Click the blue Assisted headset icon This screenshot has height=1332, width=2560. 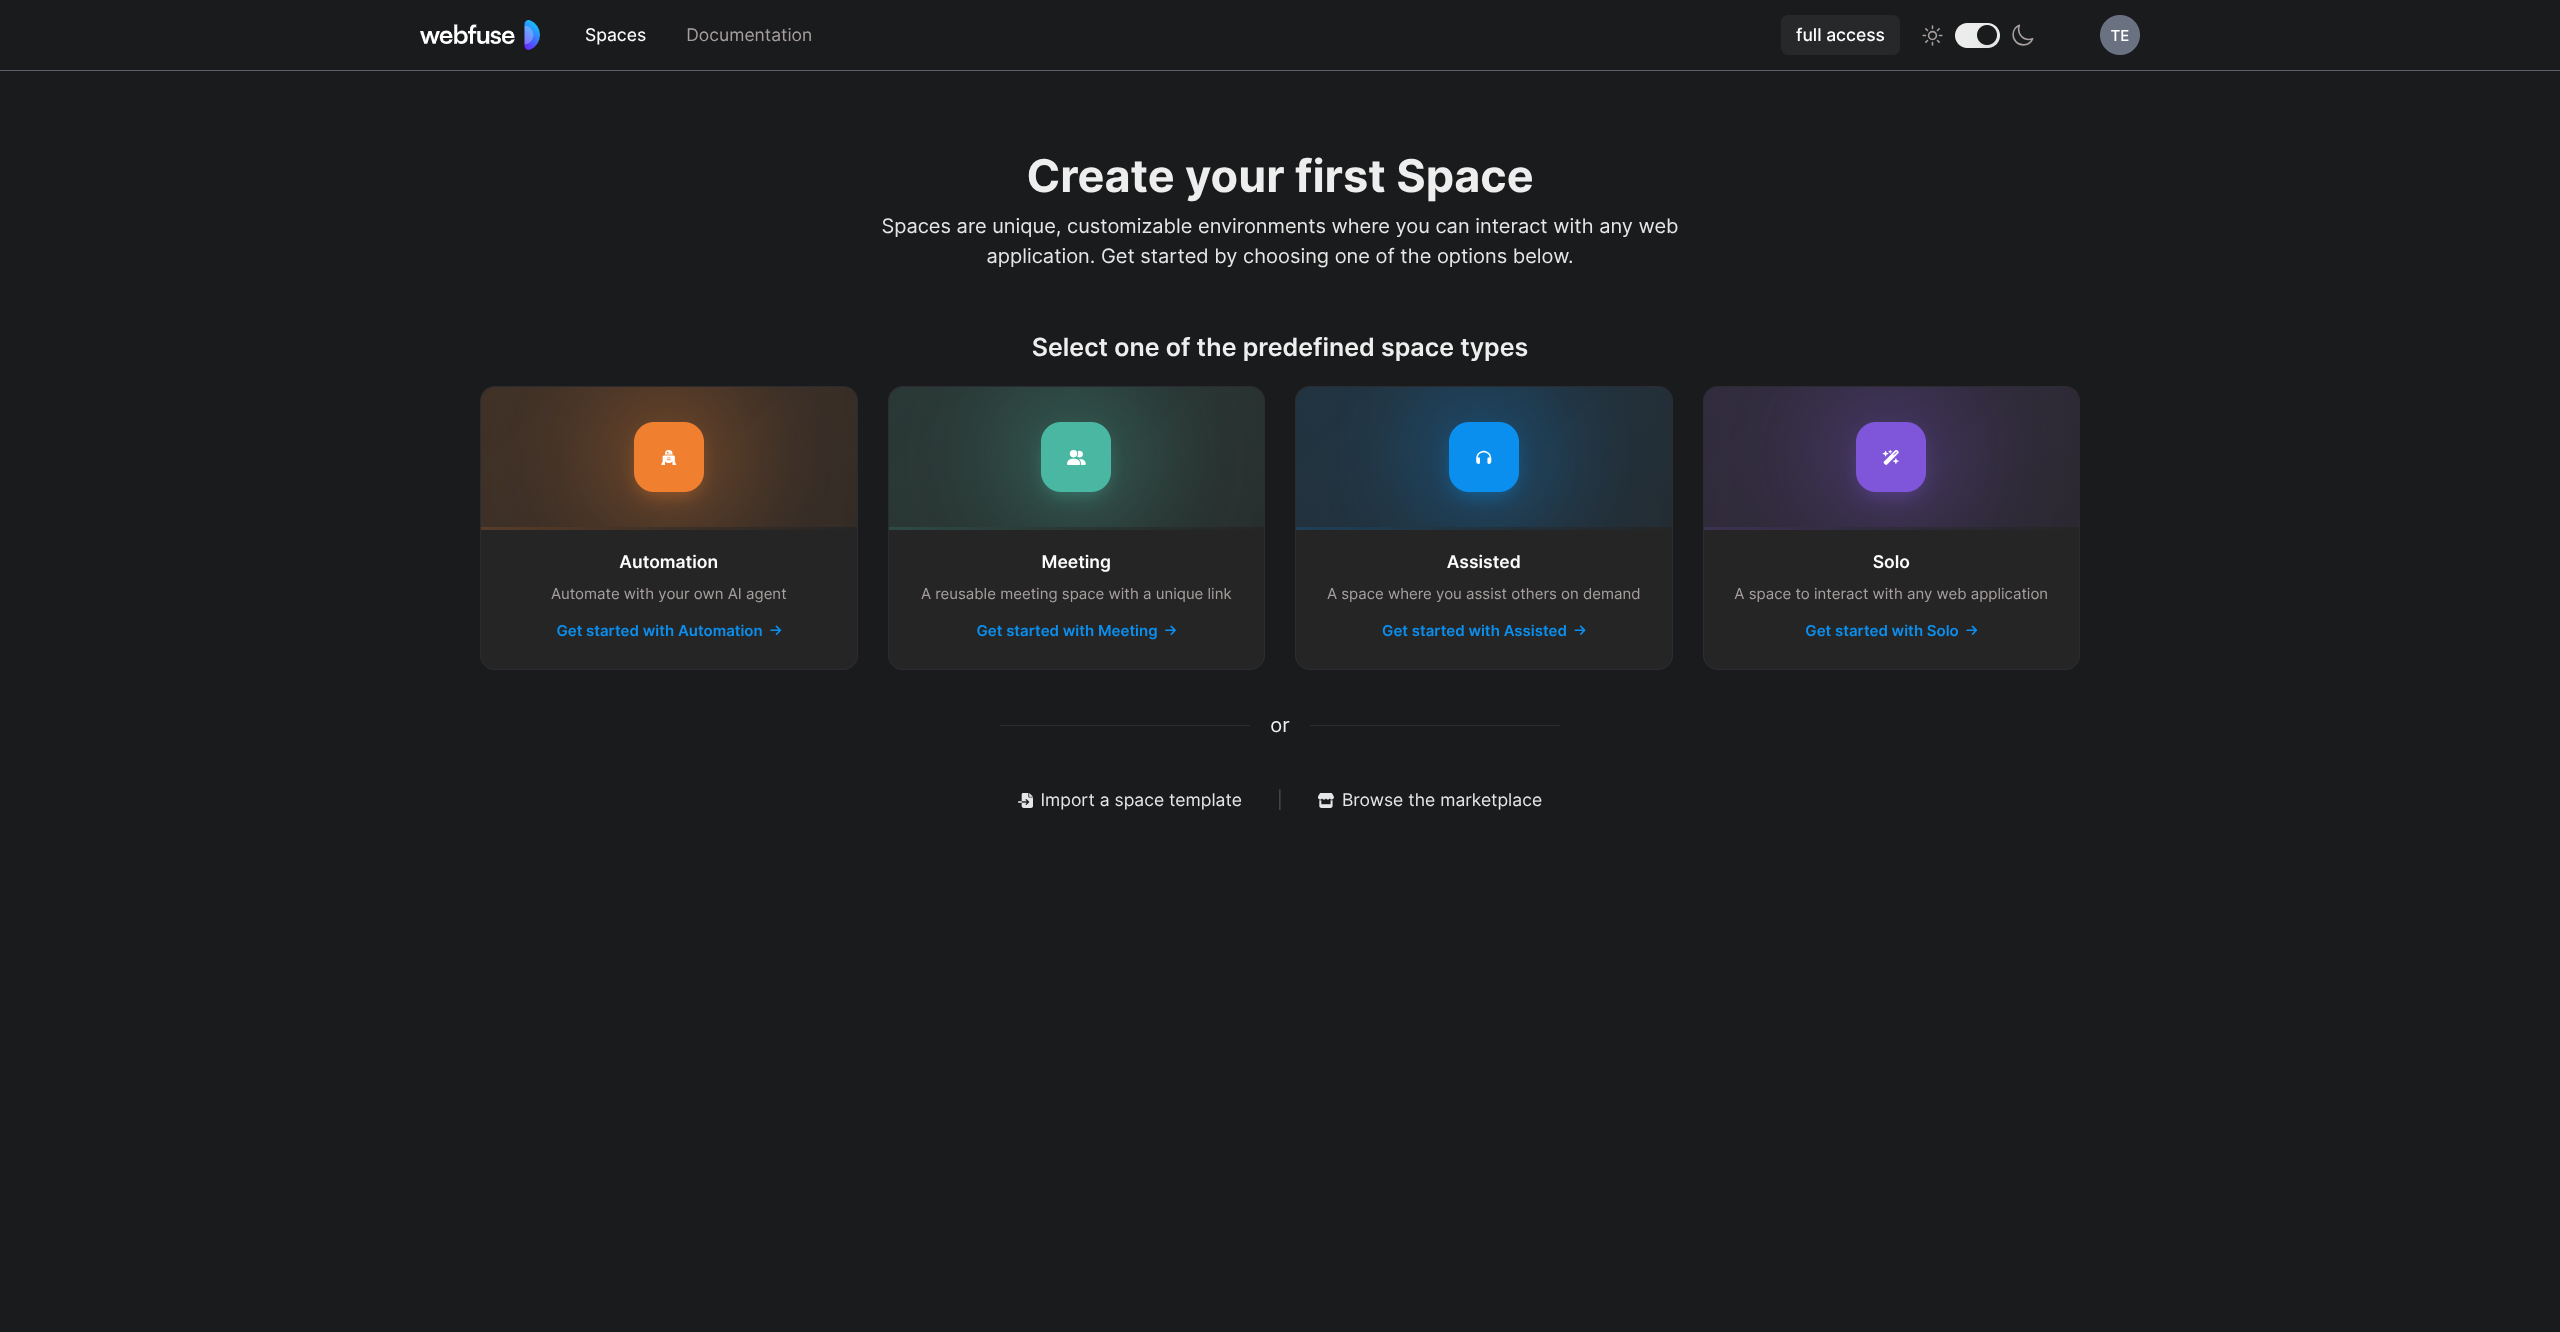pos(1483,457)
